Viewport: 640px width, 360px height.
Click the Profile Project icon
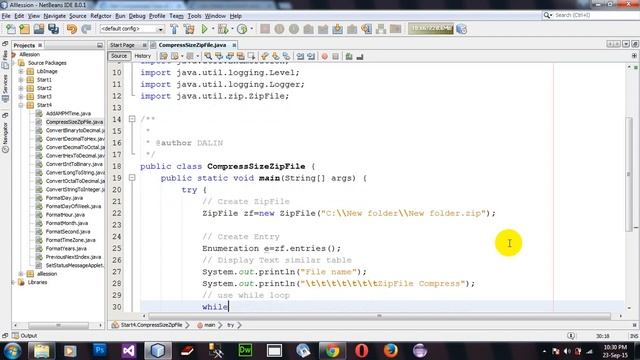[242, 29]
